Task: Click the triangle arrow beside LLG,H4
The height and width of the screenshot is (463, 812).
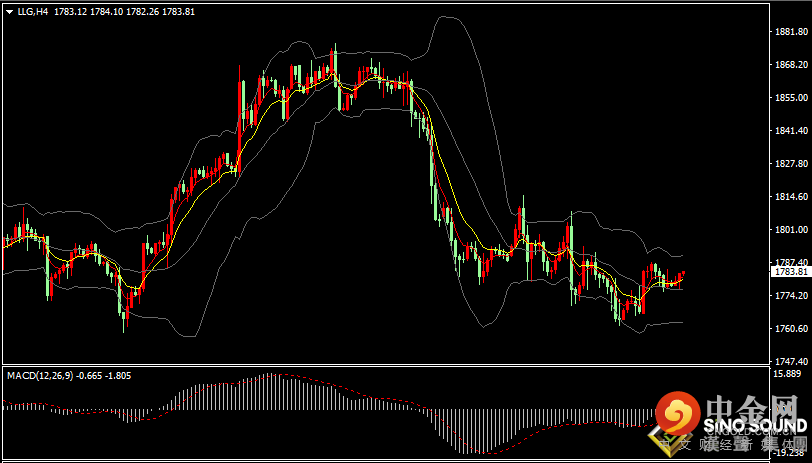Action: [x=9, y=12]
